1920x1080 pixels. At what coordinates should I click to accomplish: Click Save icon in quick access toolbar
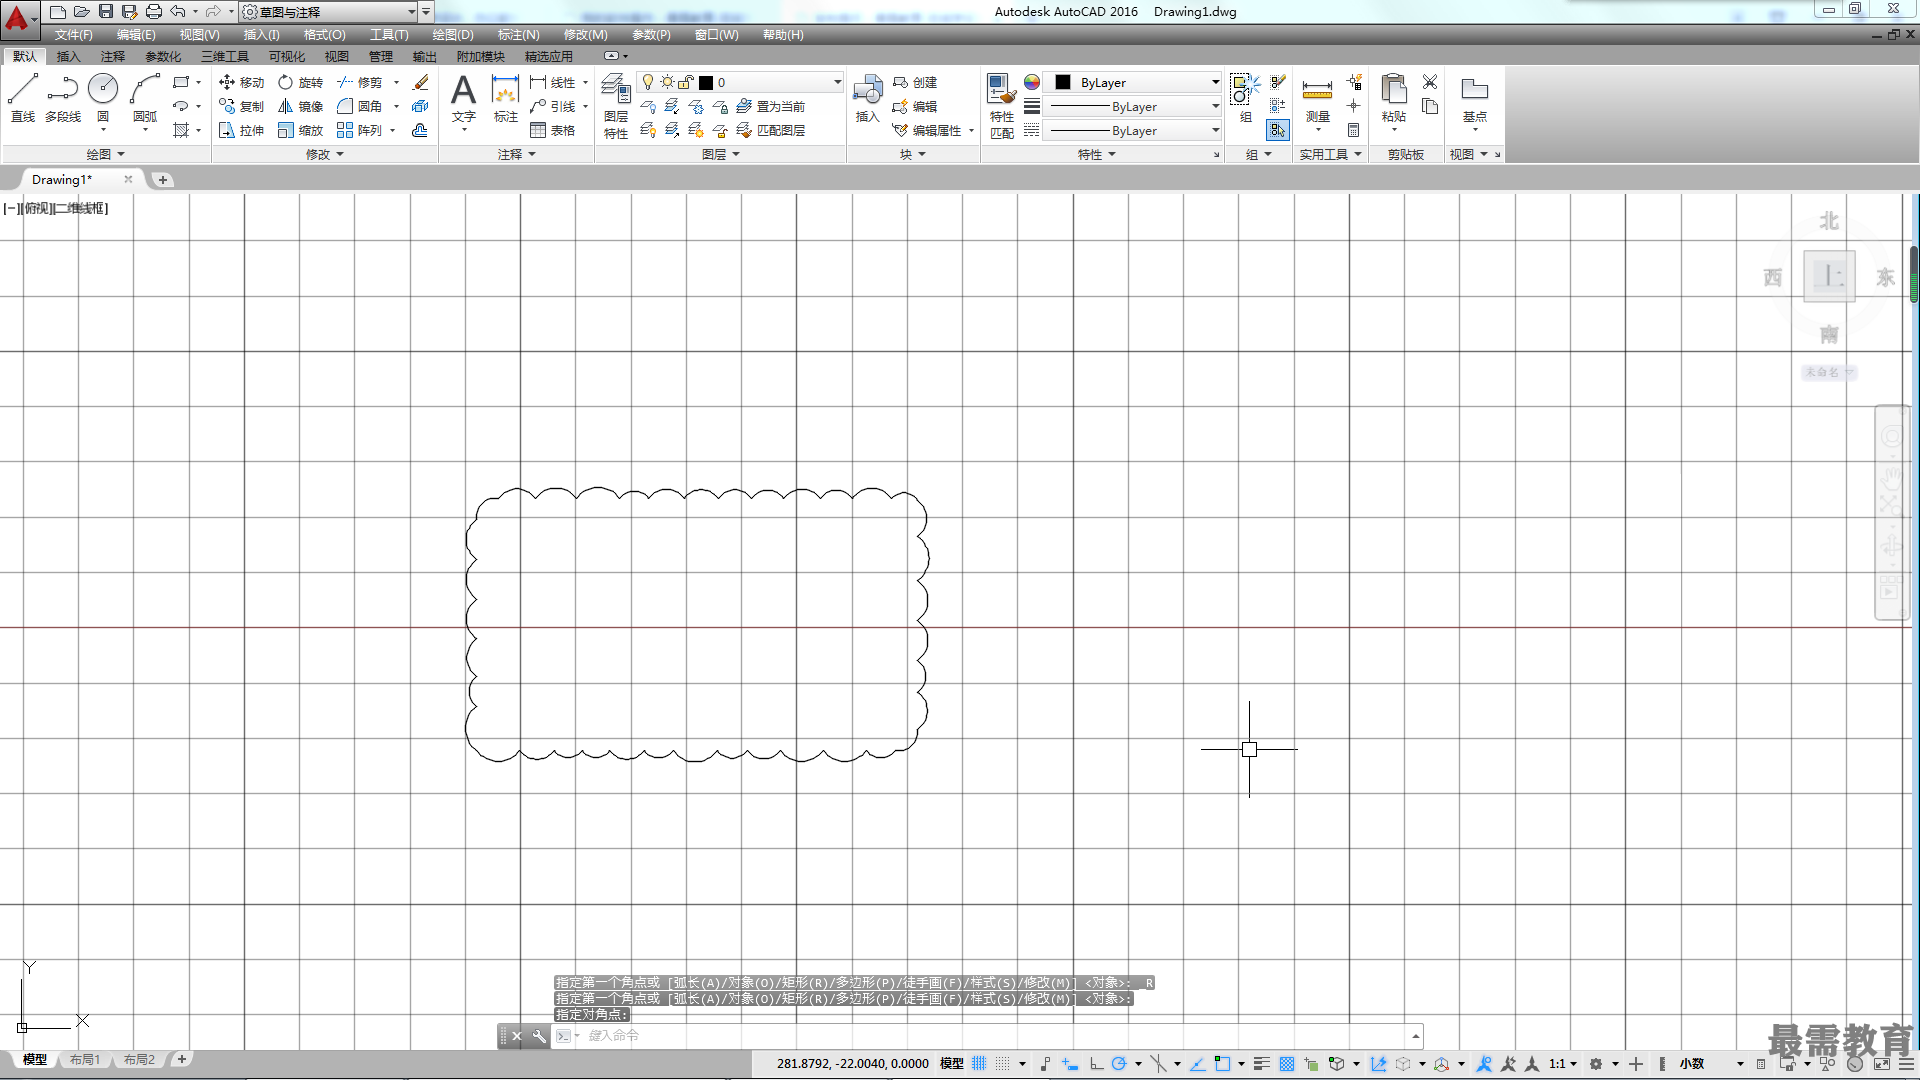[105, 11]
